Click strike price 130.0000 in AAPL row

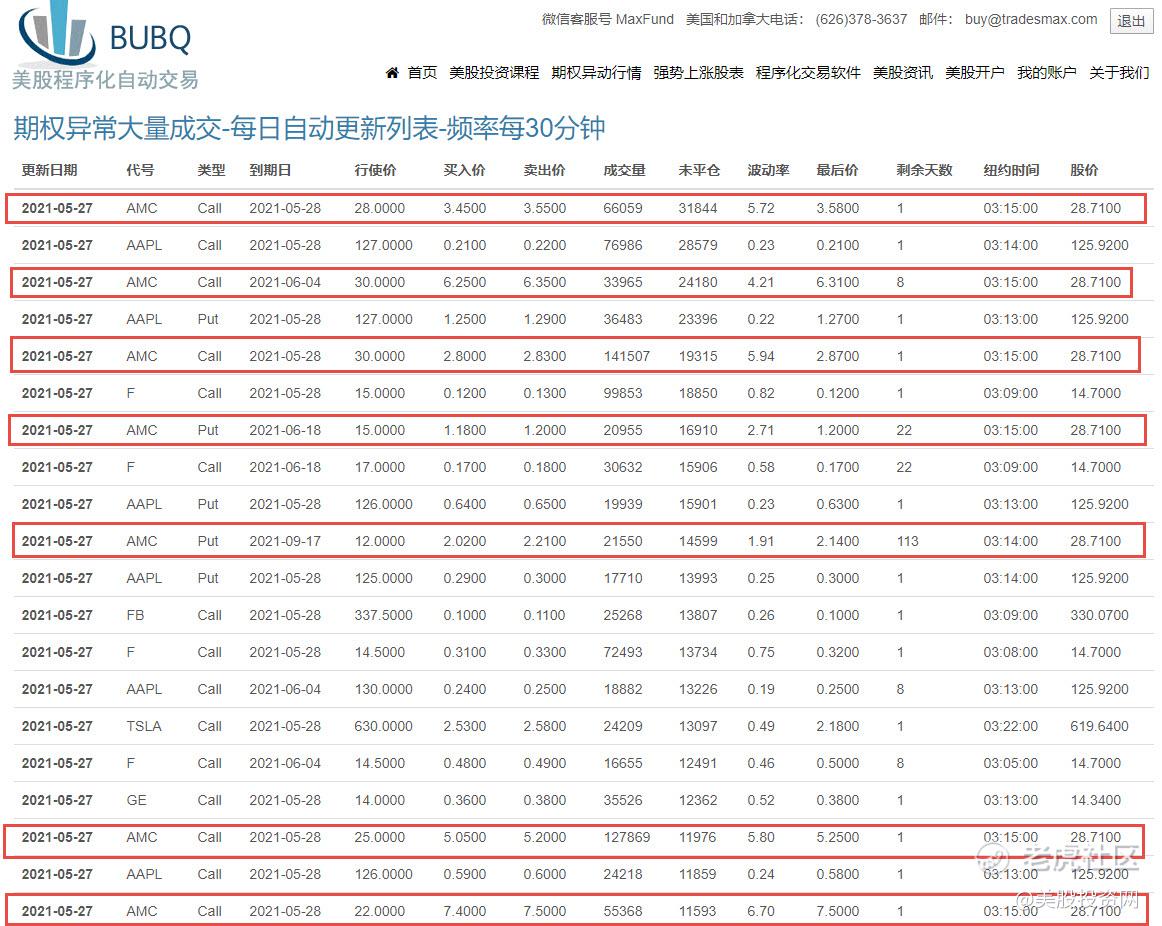pos(383,689)
